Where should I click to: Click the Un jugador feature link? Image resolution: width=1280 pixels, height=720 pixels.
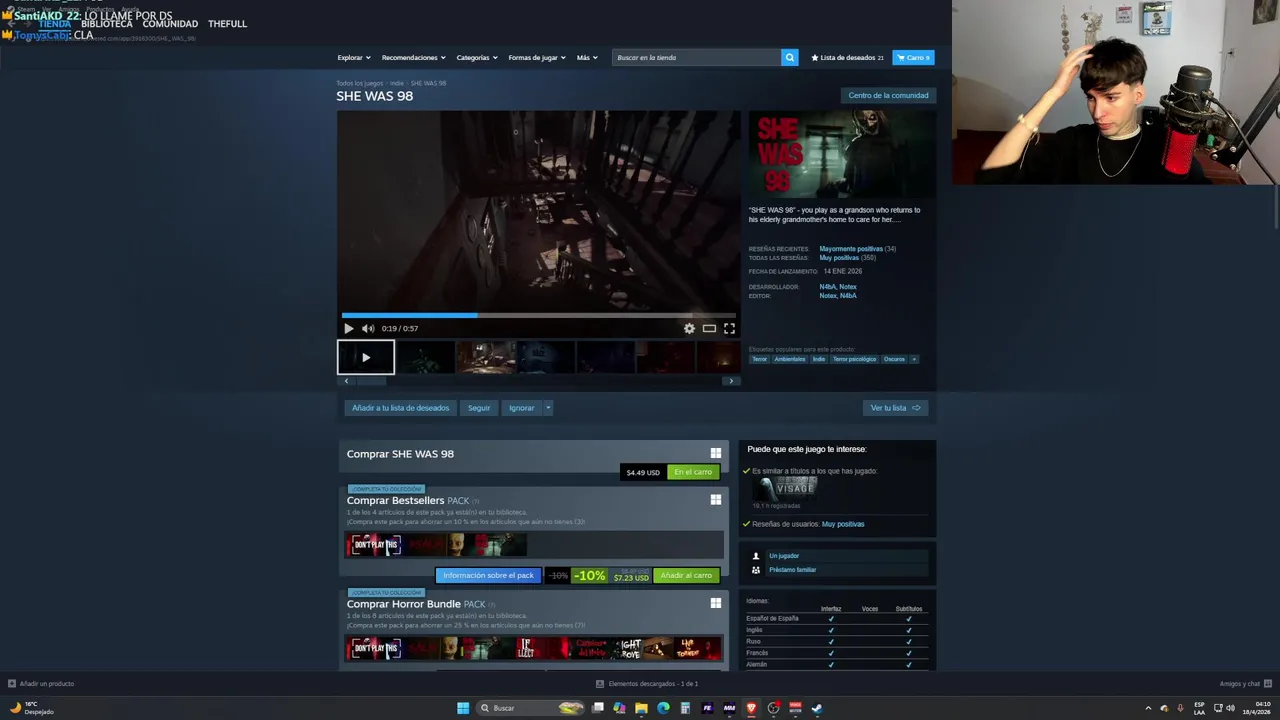pos(784,556)
